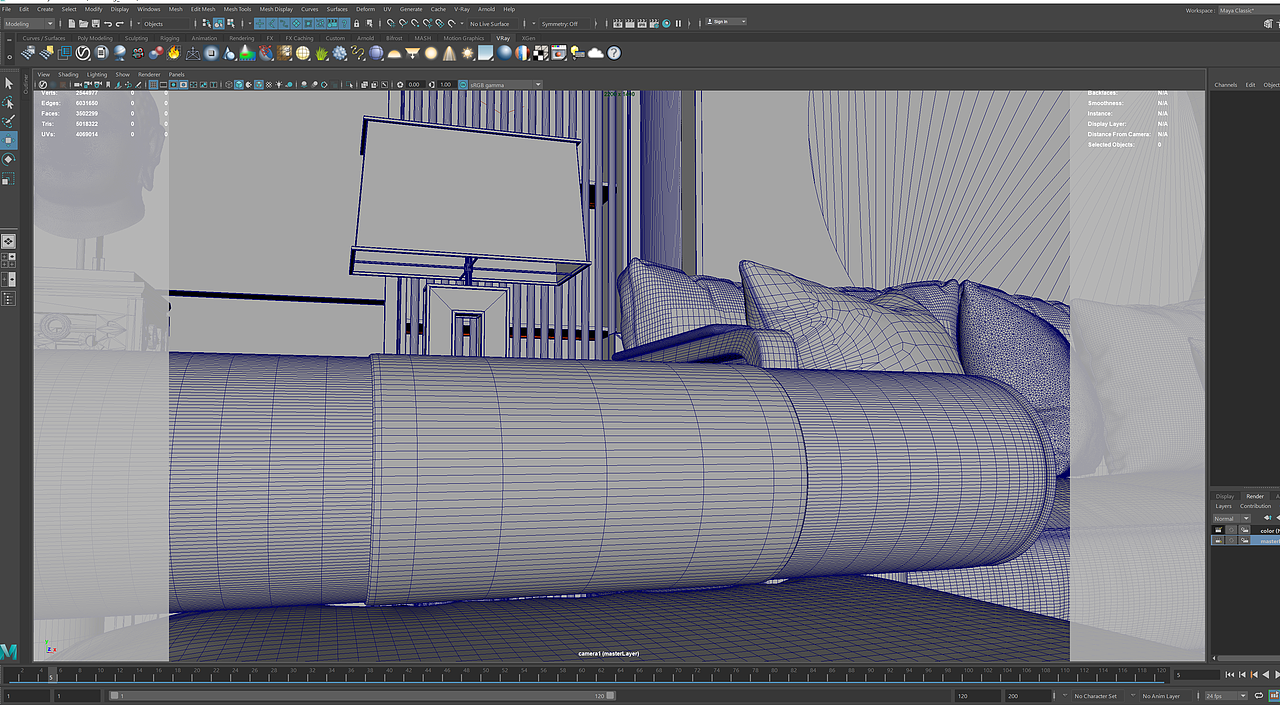
Task: Open V-Ray help question mark icon
Action: (x=614, y=52)
